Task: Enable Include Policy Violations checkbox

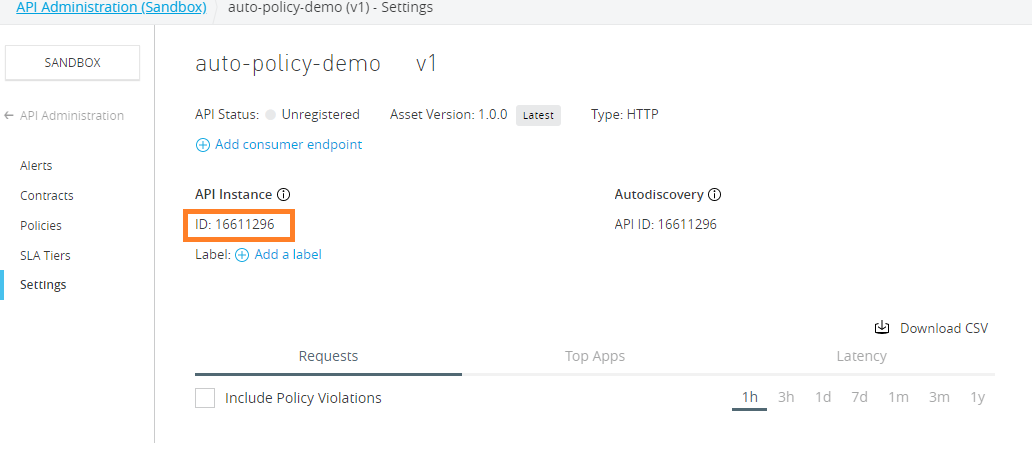Action: pos(205,398)
